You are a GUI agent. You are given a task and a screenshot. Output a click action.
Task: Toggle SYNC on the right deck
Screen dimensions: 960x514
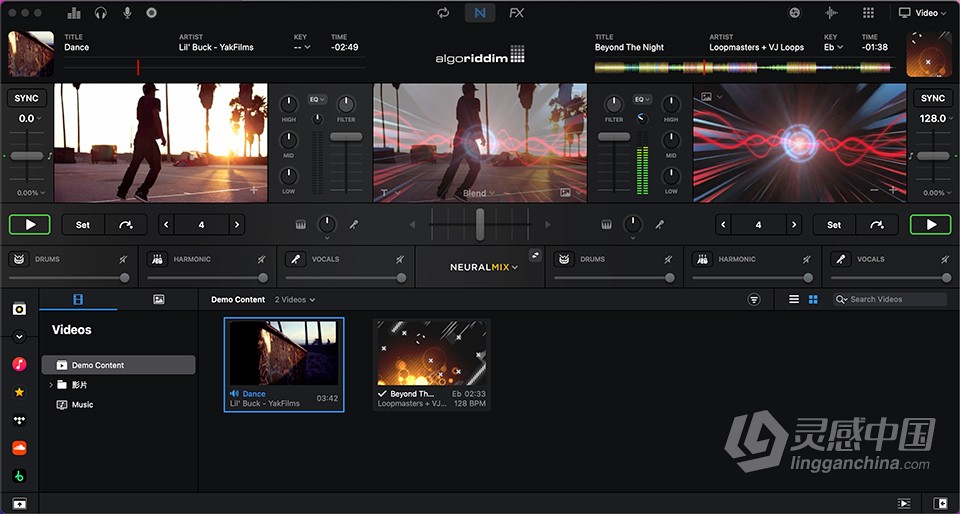[933, 98]
